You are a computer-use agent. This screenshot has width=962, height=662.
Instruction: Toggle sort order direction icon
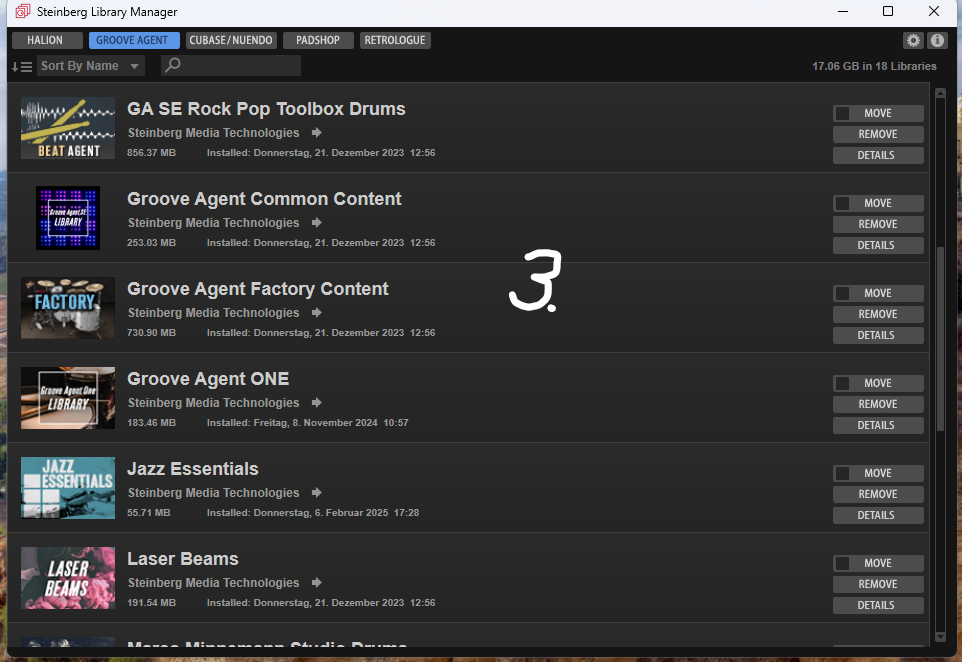click(x=22, y=66)
